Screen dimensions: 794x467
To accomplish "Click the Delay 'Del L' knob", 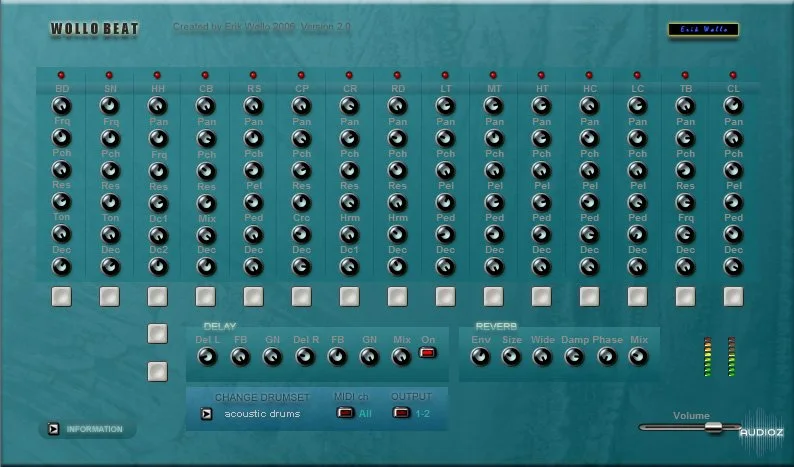I will coord(207,357).
